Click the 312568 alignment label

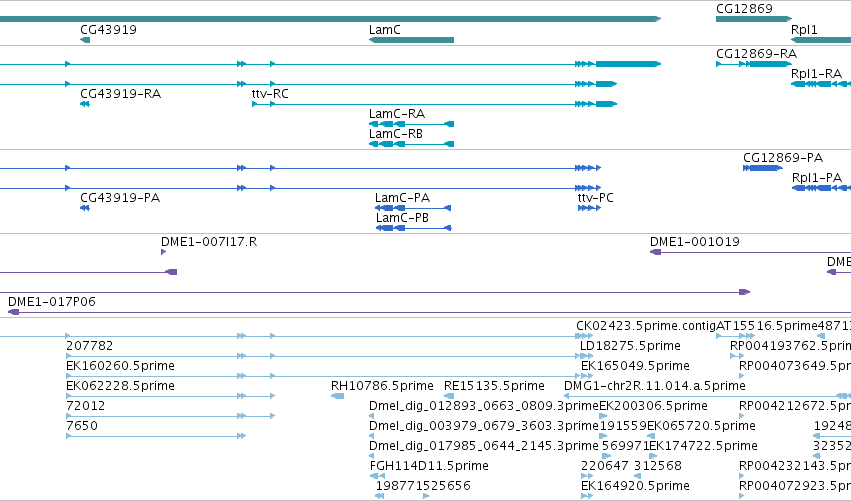(658, 466)
